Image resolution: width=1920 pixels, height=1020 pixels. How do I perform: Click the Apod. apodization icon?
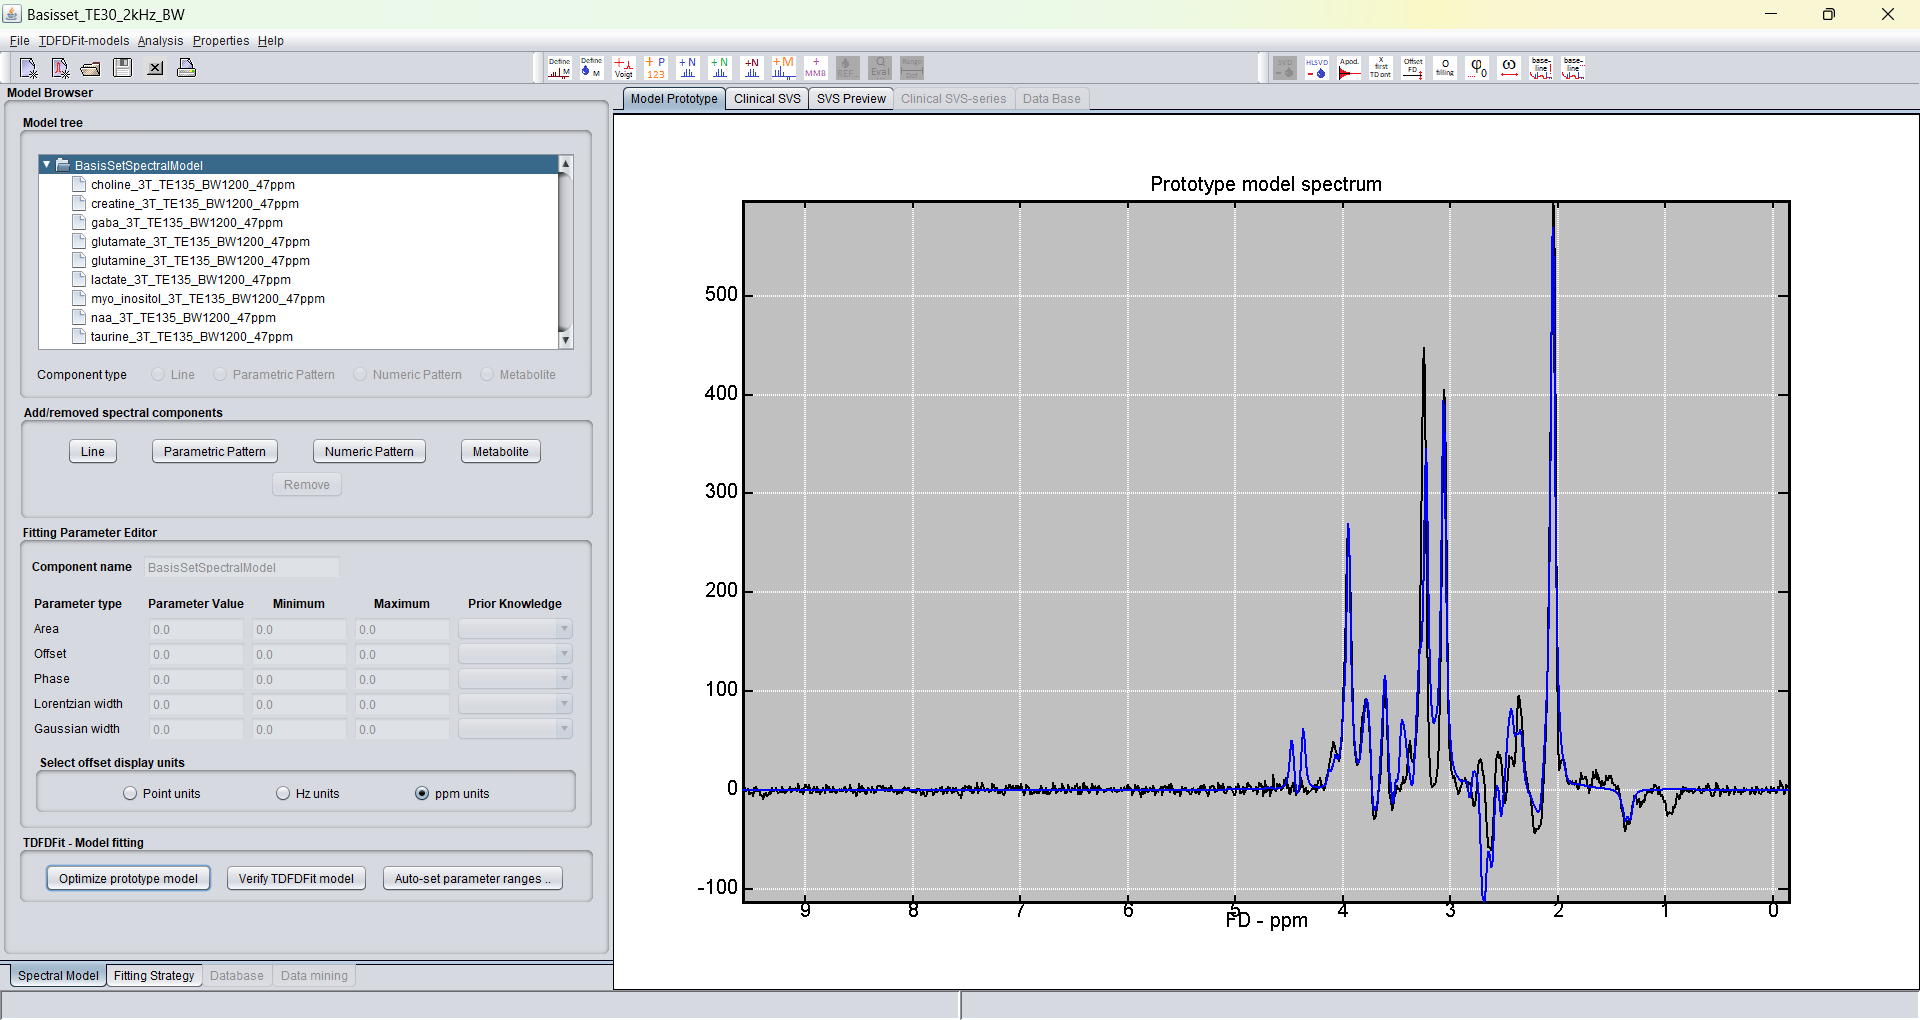click(x=1349, y=68)
